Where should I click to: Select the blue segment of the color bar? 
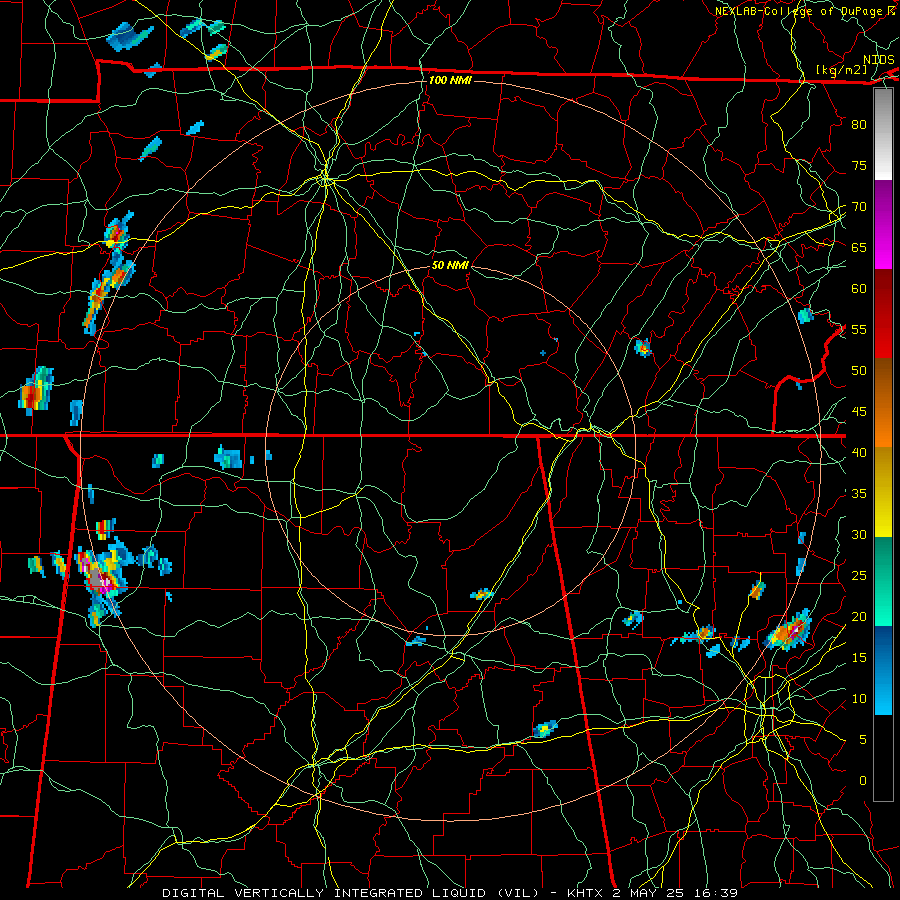coord(883,670)
